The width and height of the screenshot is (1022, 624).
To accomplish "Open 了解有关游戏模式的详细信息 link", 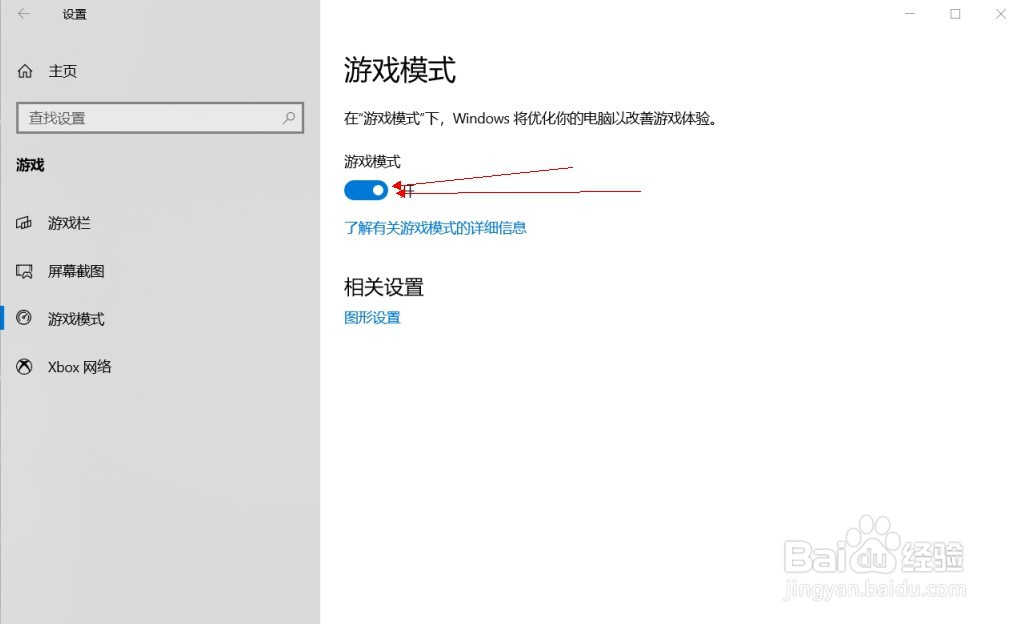I will point(435,228).
